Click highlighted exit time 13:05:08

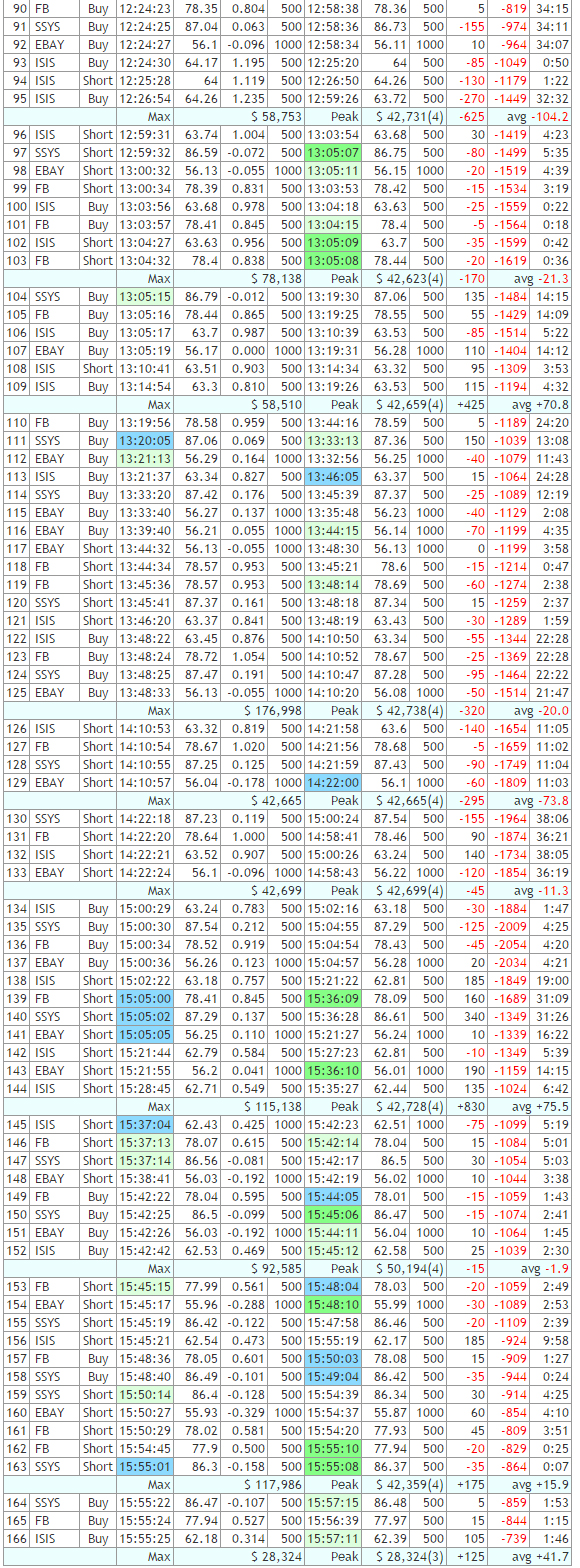pyautogui.click(x=332, y=260)
